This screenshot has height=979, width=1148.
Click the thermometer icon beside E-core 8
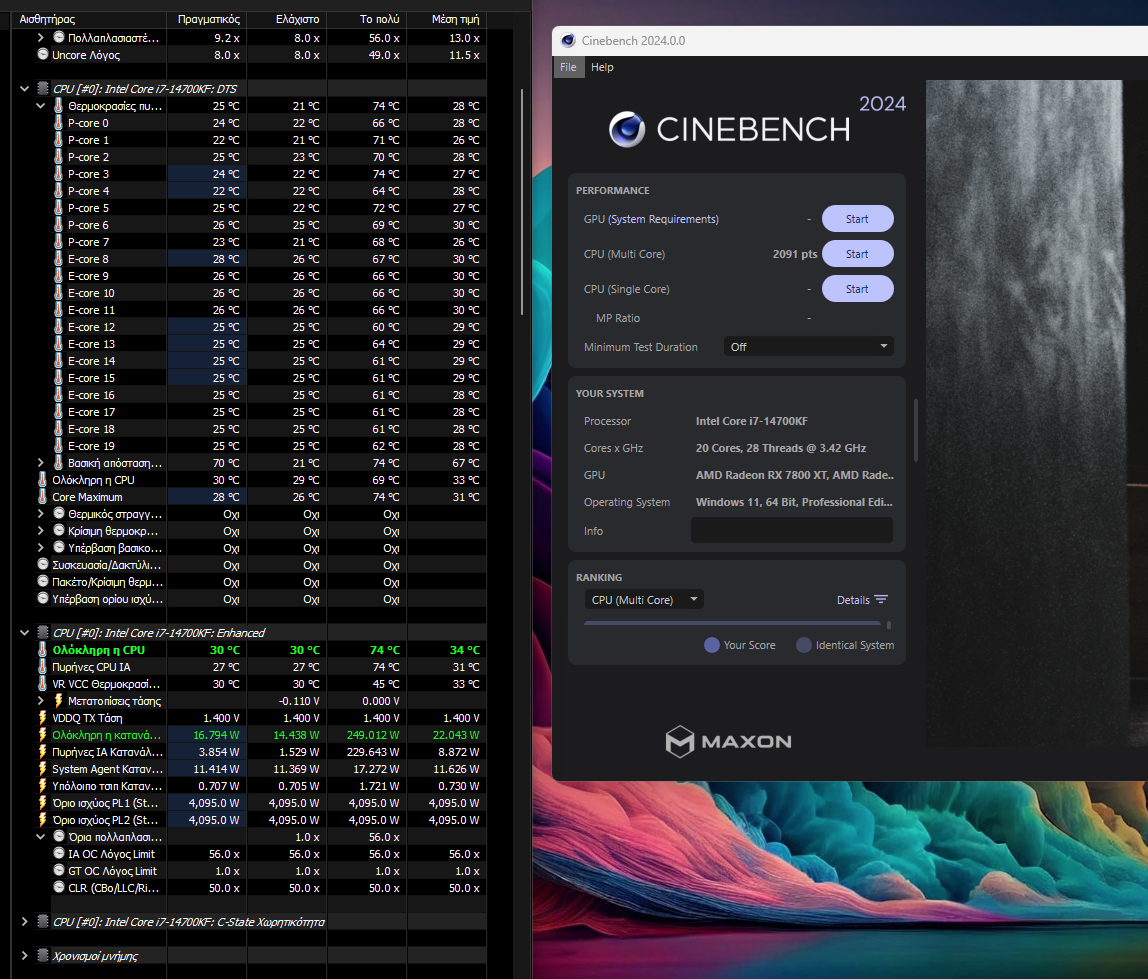click(x=59, y=259)
